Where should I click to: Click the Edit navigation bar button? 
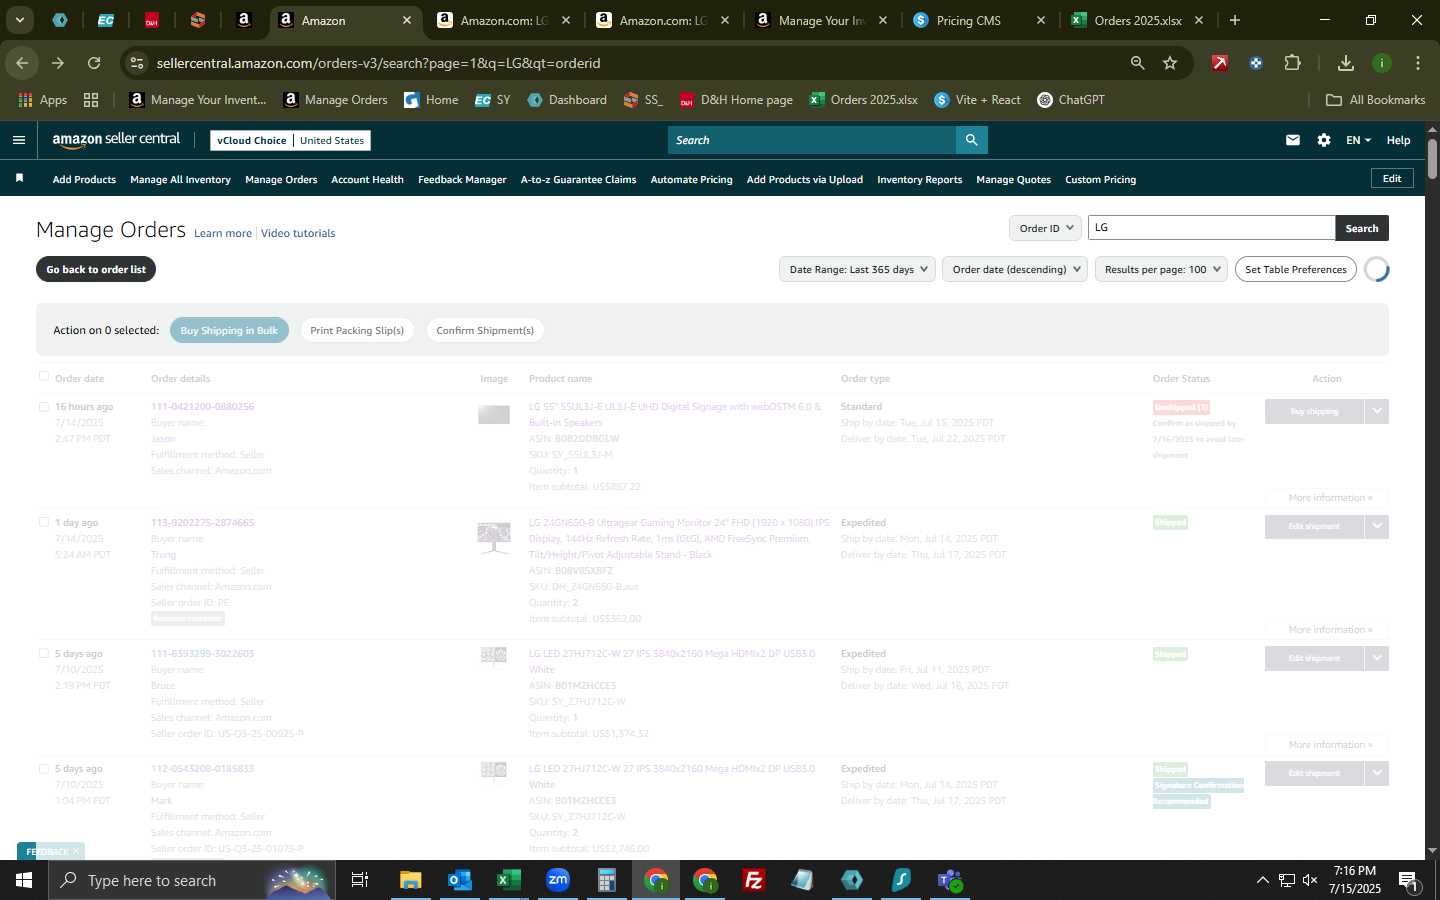click(x=1392, y=178)
